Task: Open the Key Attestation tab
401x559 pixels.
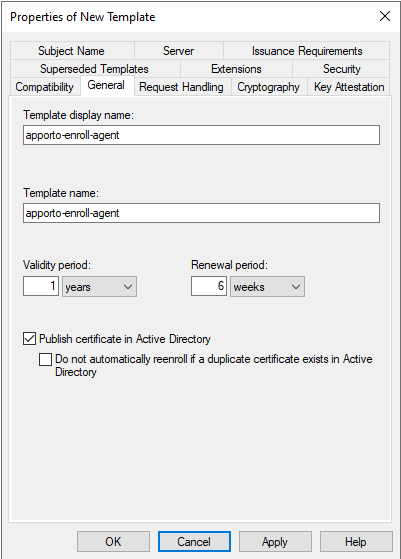Action: pos(349,87)
